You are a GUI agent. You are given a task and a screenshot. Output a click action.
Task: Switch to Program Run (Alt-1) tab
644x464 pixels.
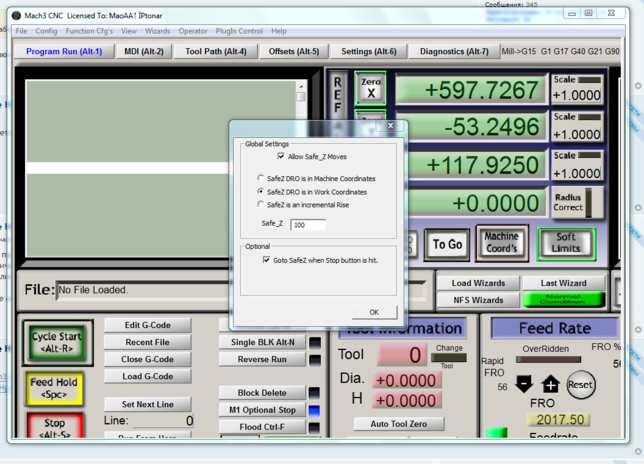(x=64, y=52)
